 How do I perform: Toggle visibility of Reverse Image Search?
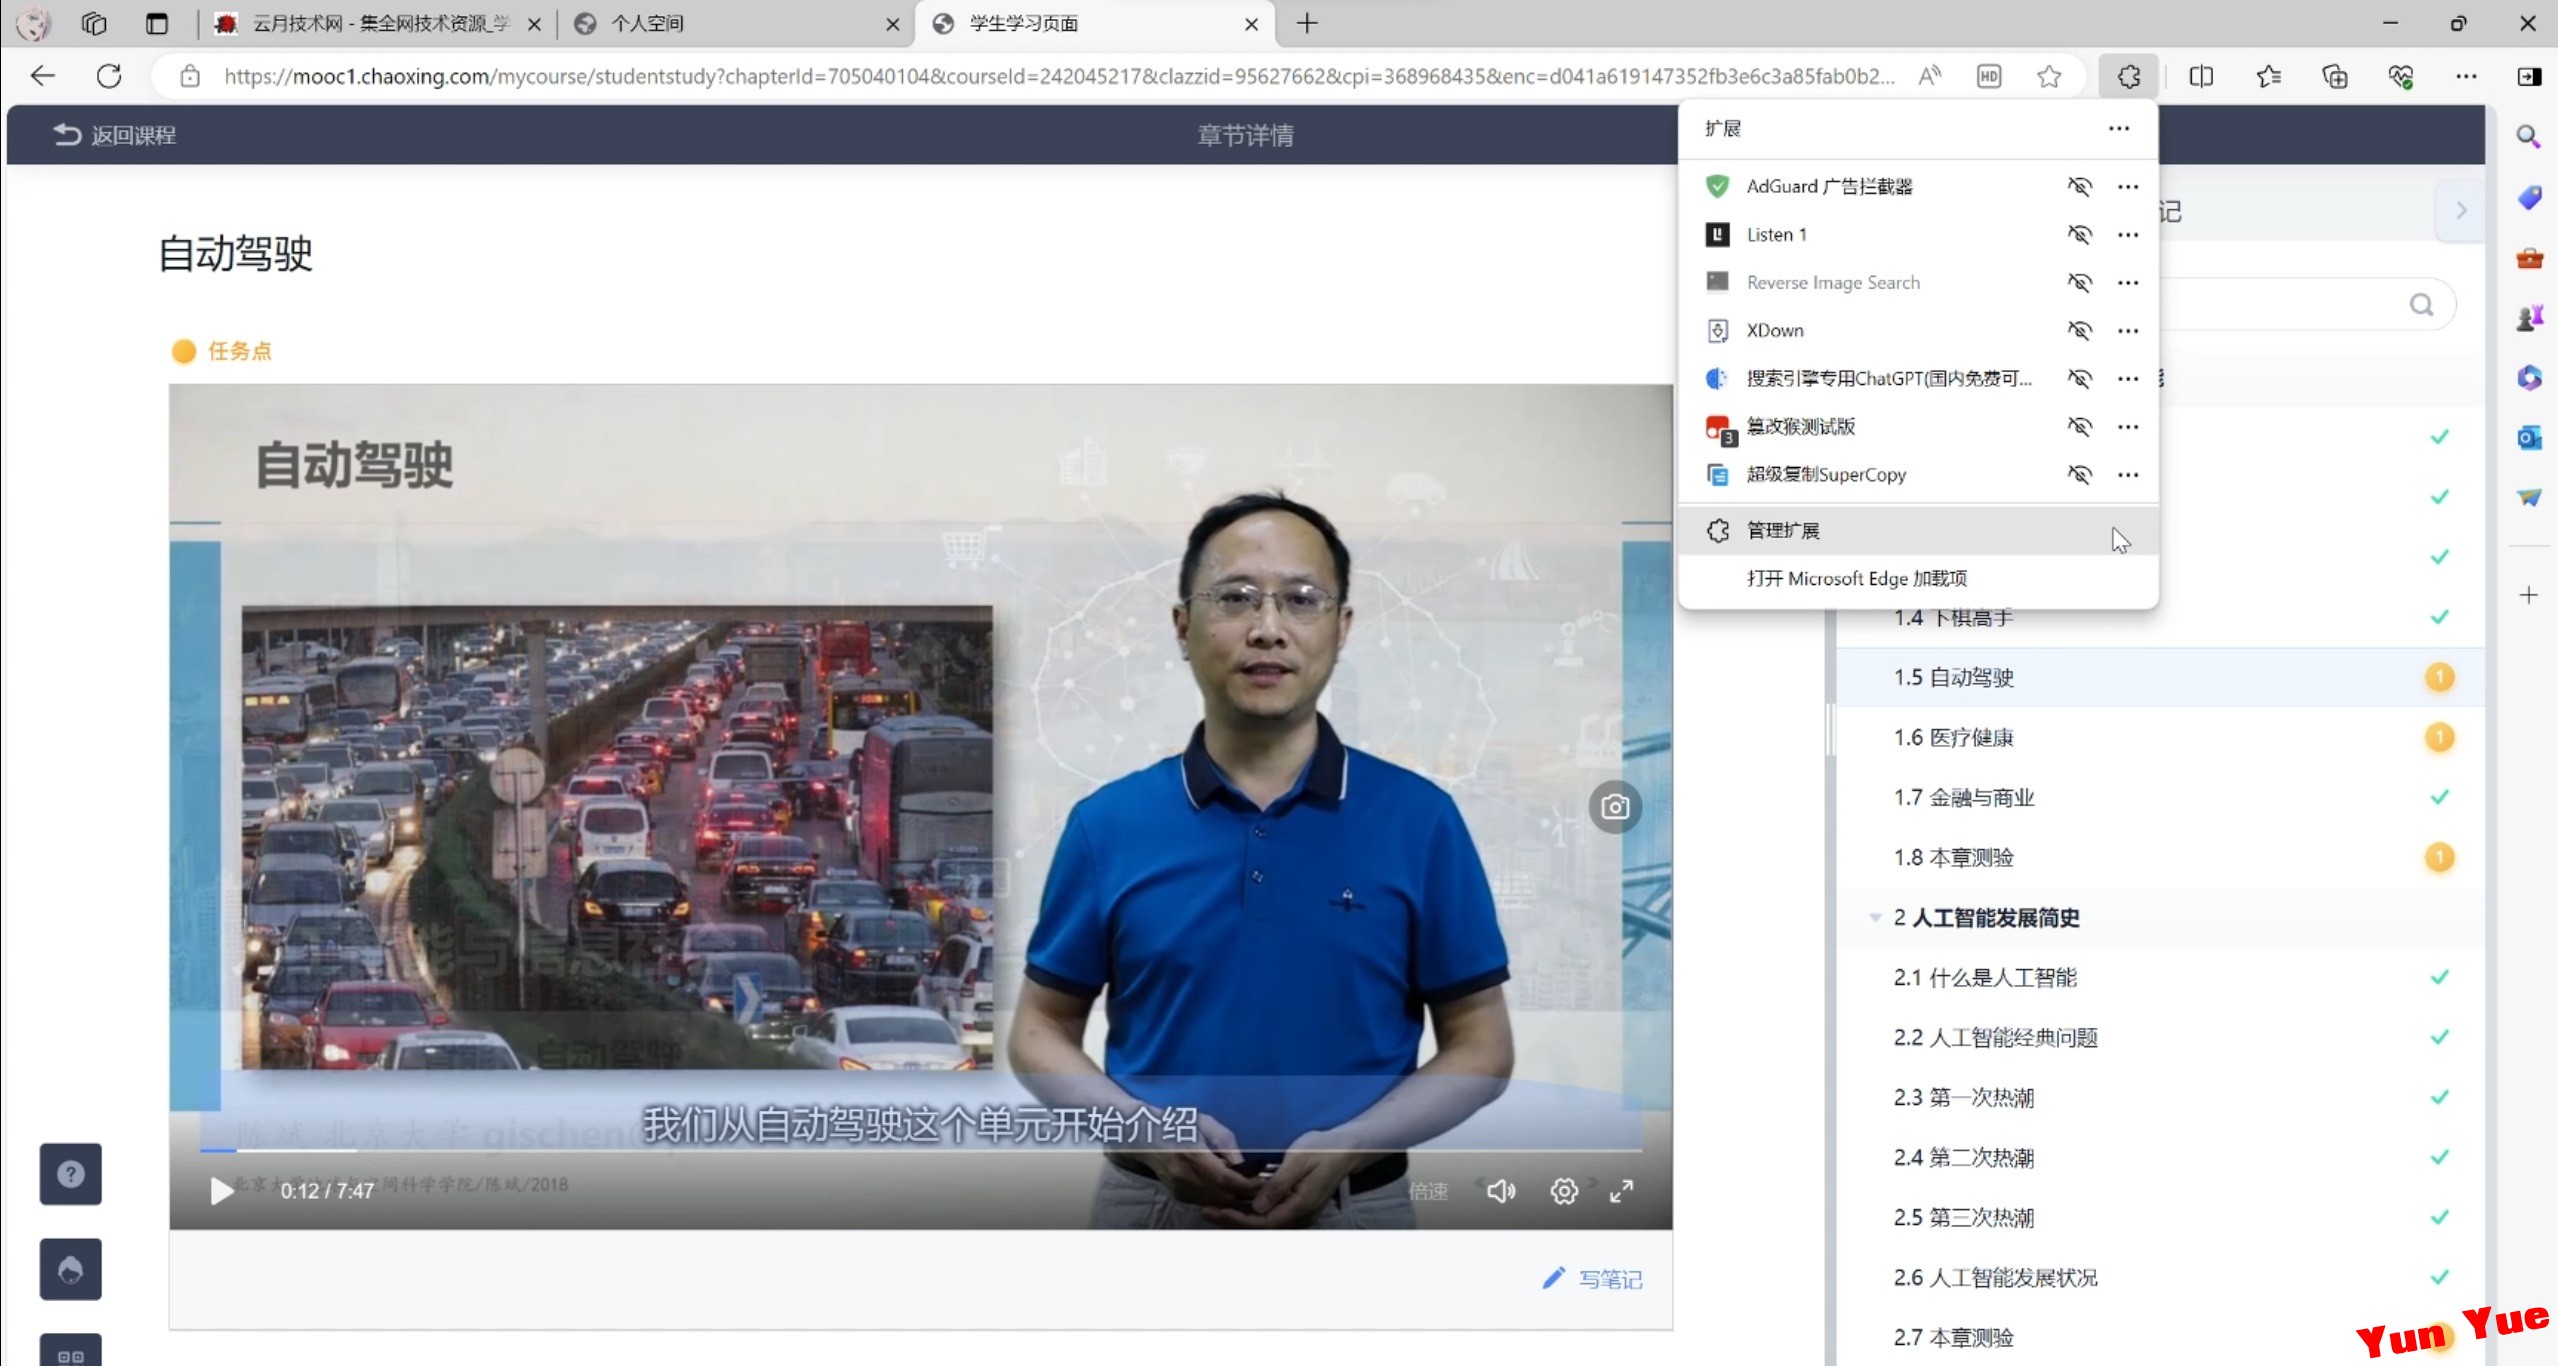click(x=2079, y=282)
